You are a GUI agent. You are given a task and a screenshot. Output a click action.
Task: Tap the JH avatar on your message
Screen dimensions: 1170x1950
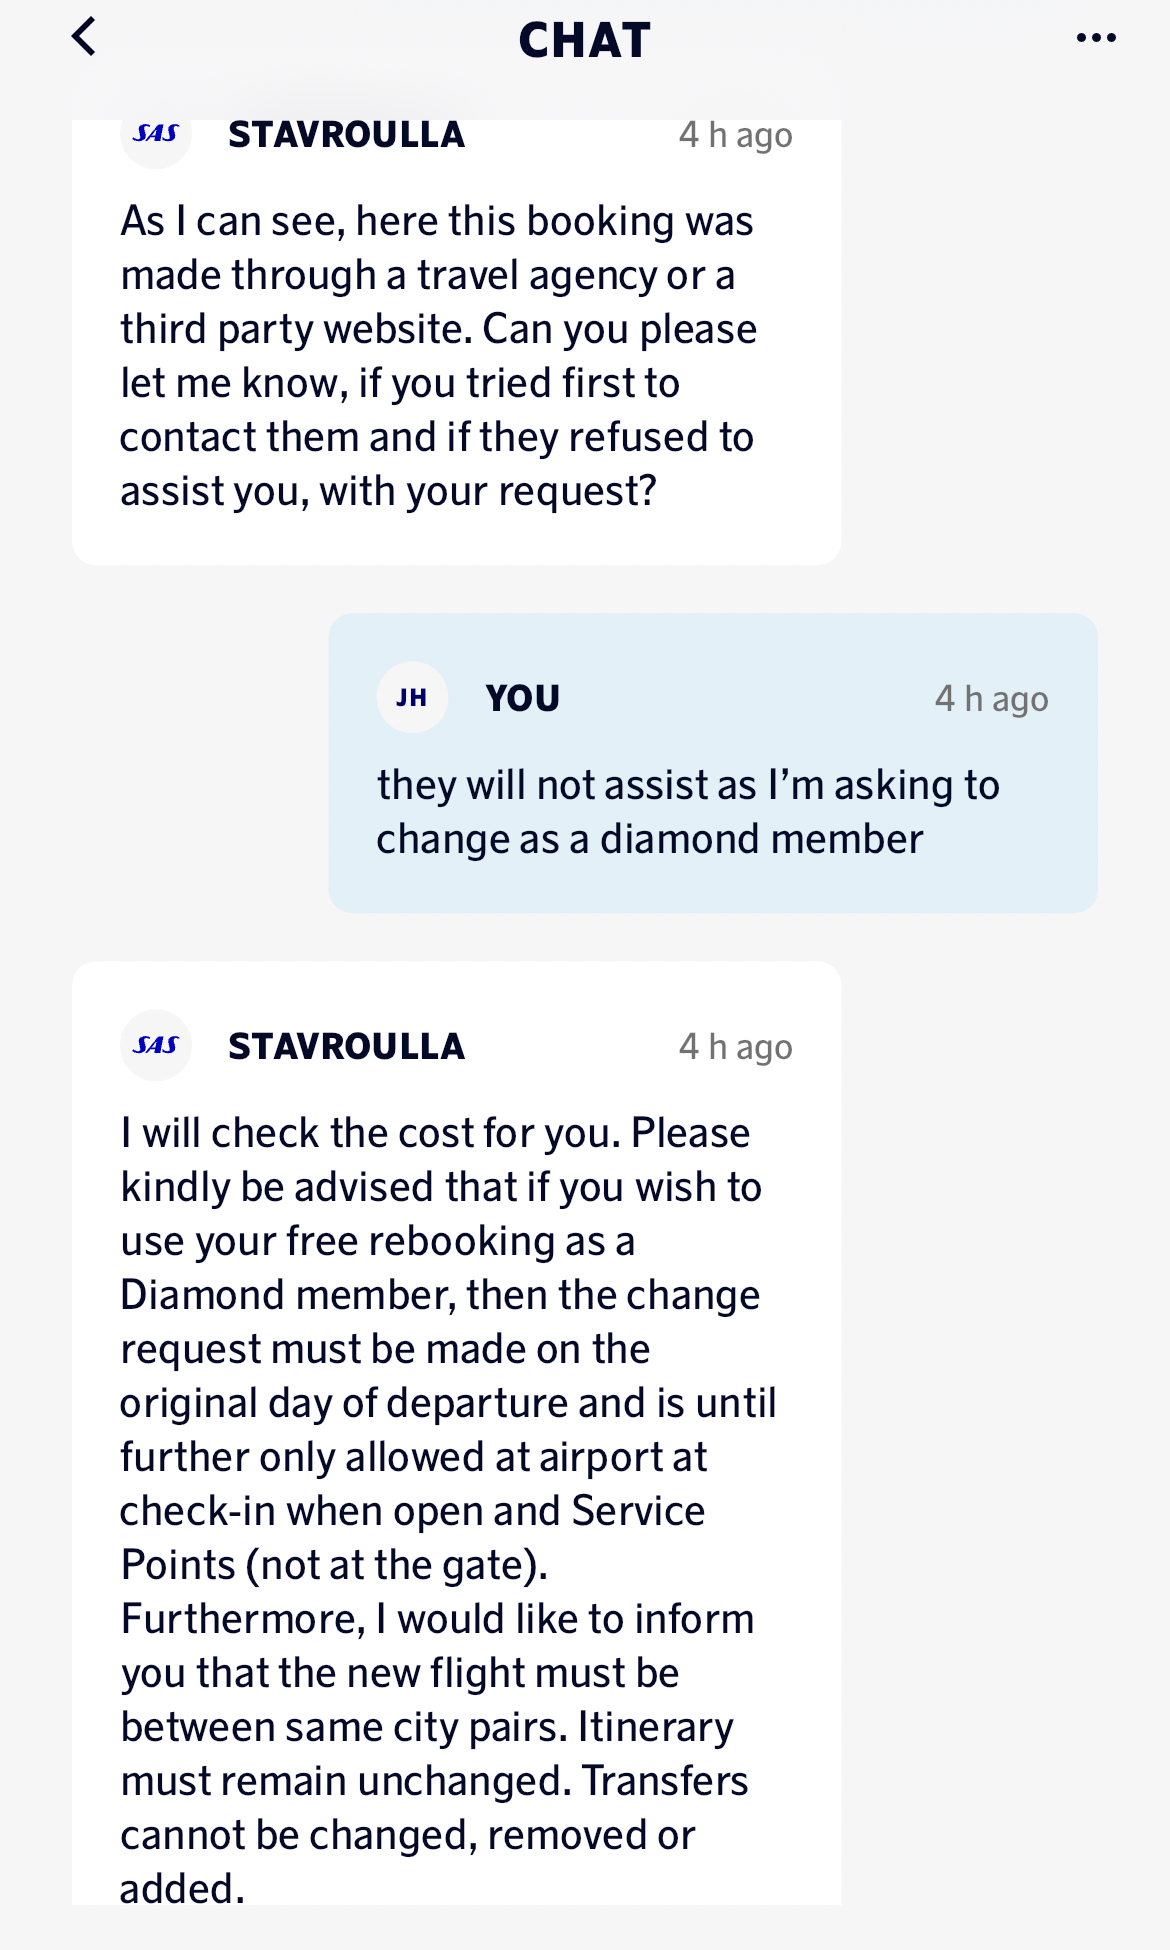pyautogui.click(x=412, y=698)
